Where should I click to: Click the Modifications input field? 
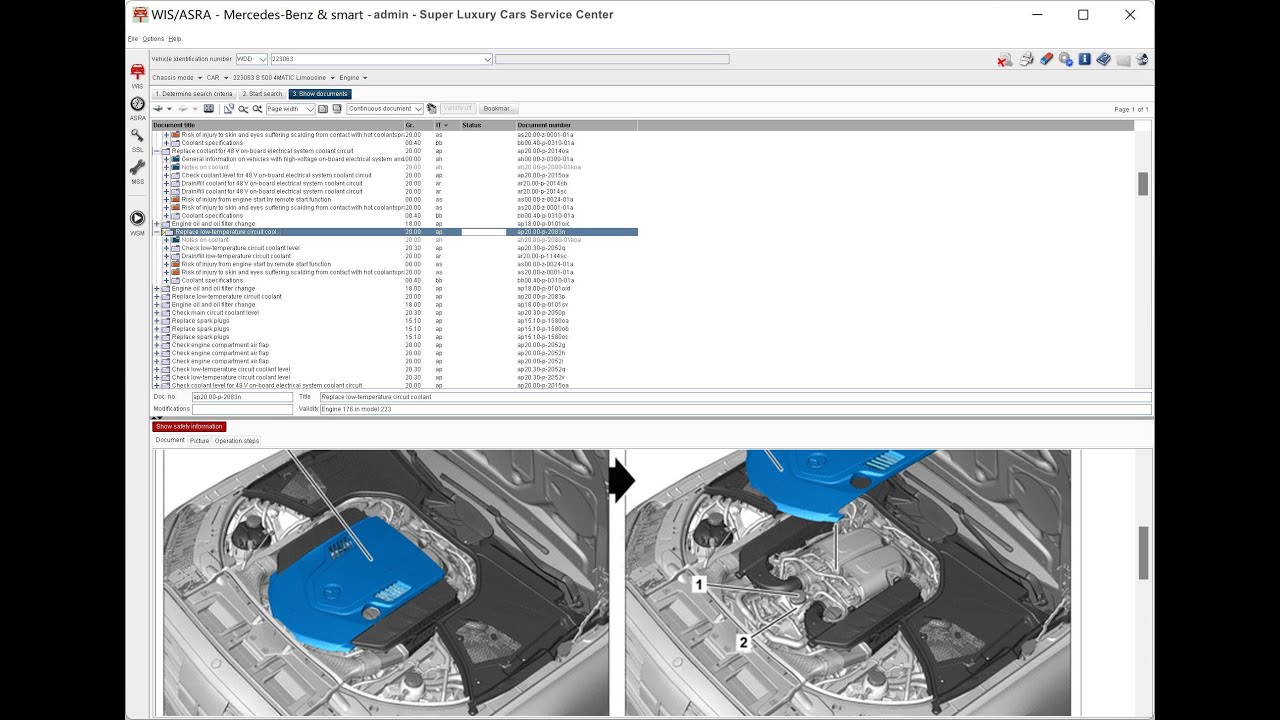coord(243,409)
